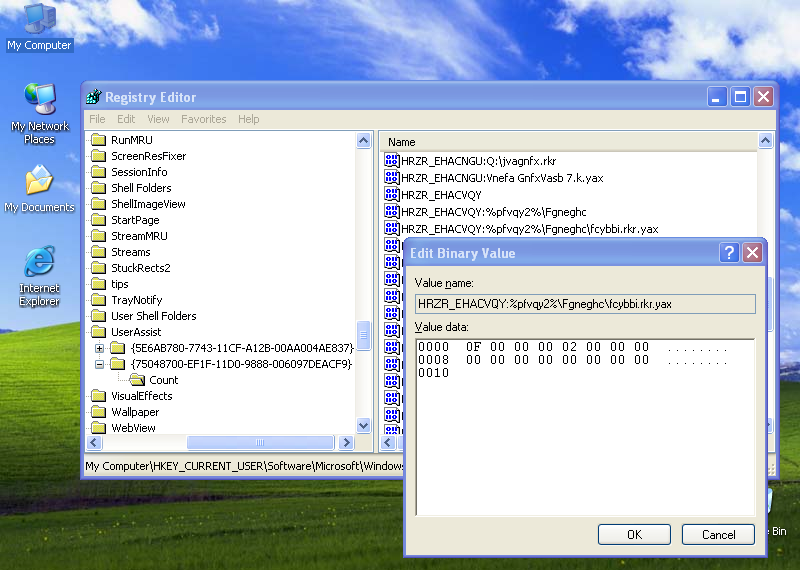The width and height of the screenshot is (800, 570).
Task: Click tree pane scroll down arrow
Action: point(363,425)
